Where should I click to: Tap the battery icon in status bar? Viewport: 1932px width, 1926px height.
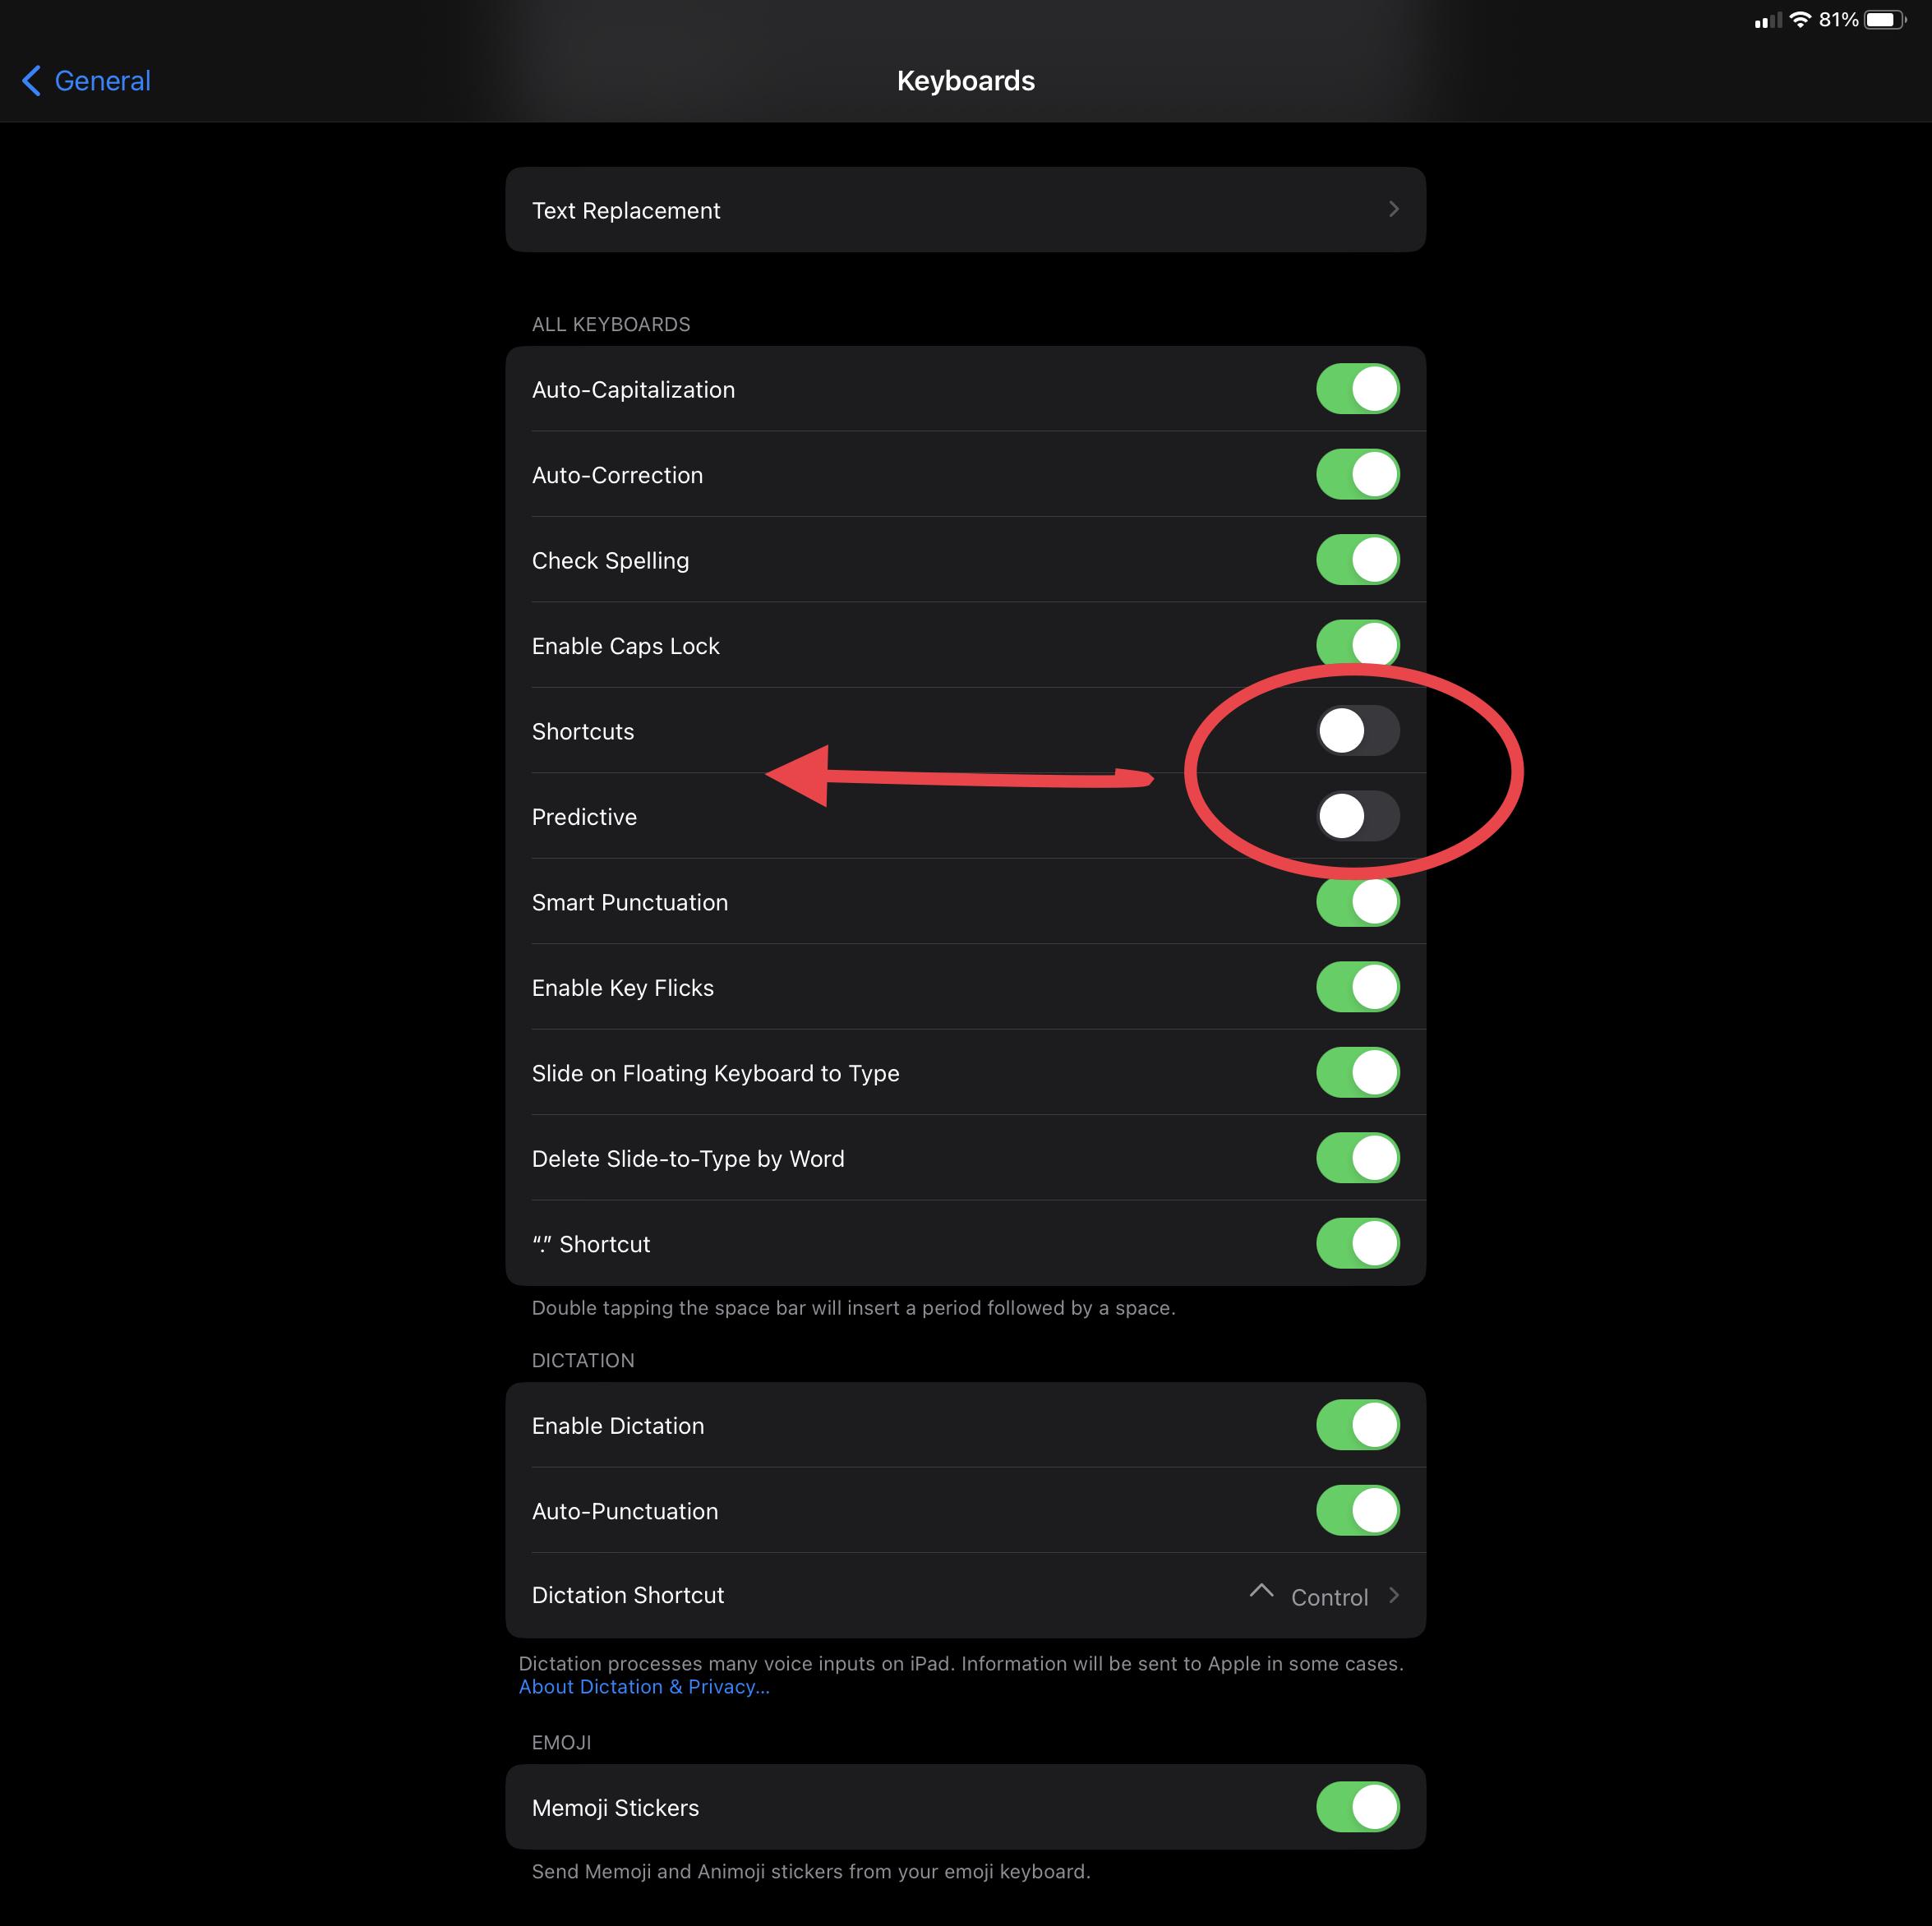1884,20
